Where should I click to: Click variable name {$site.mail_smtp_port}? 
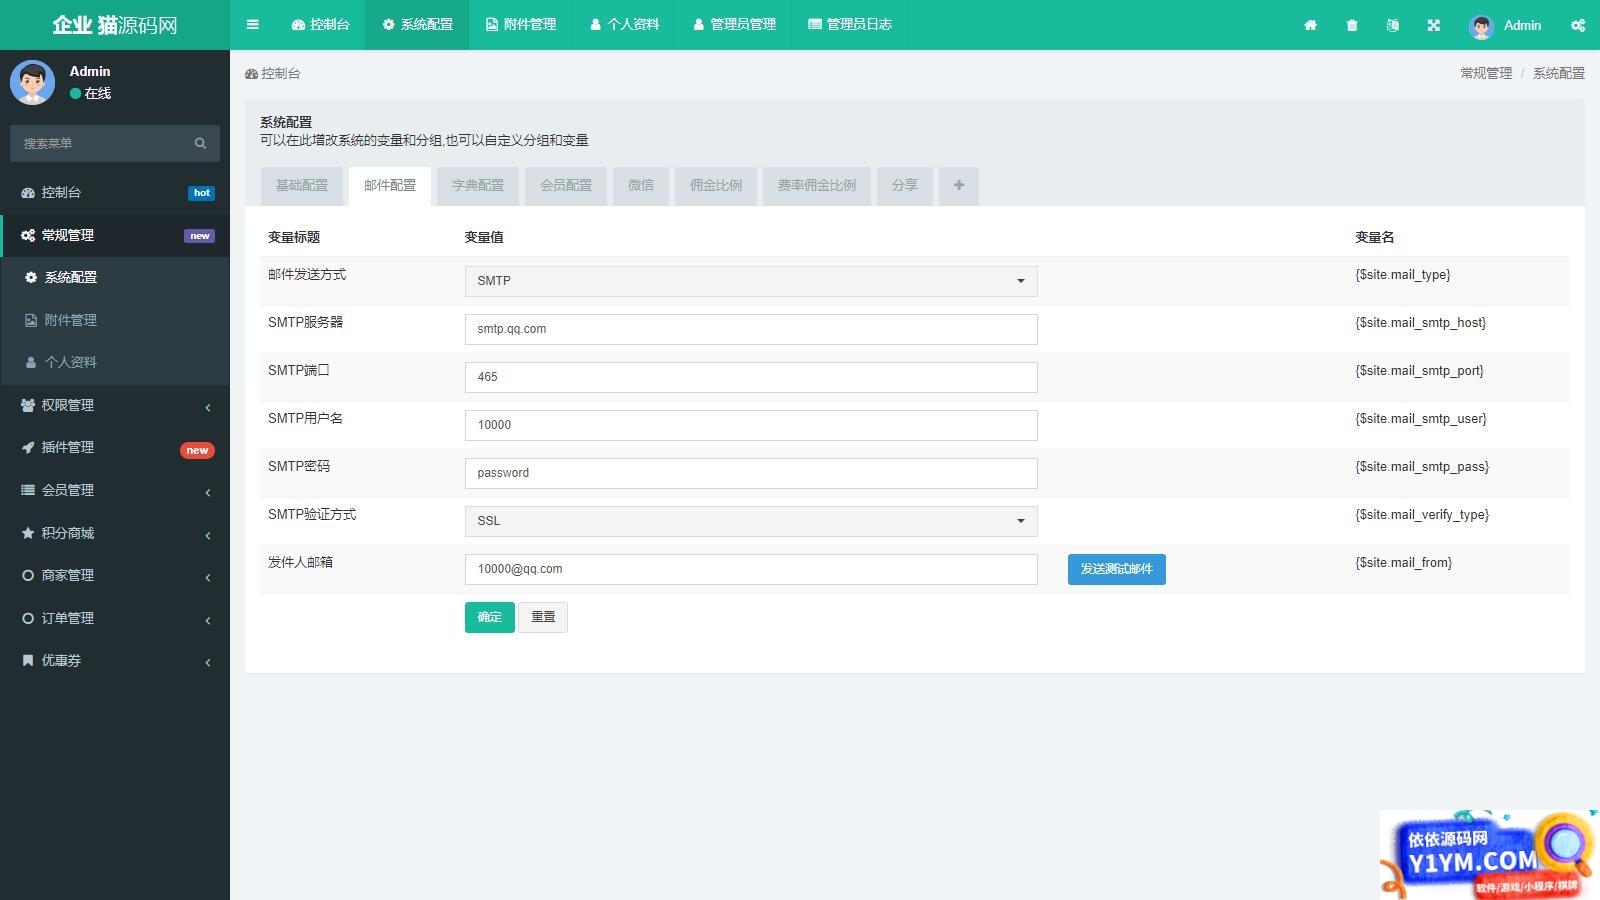click(1420, 371)
